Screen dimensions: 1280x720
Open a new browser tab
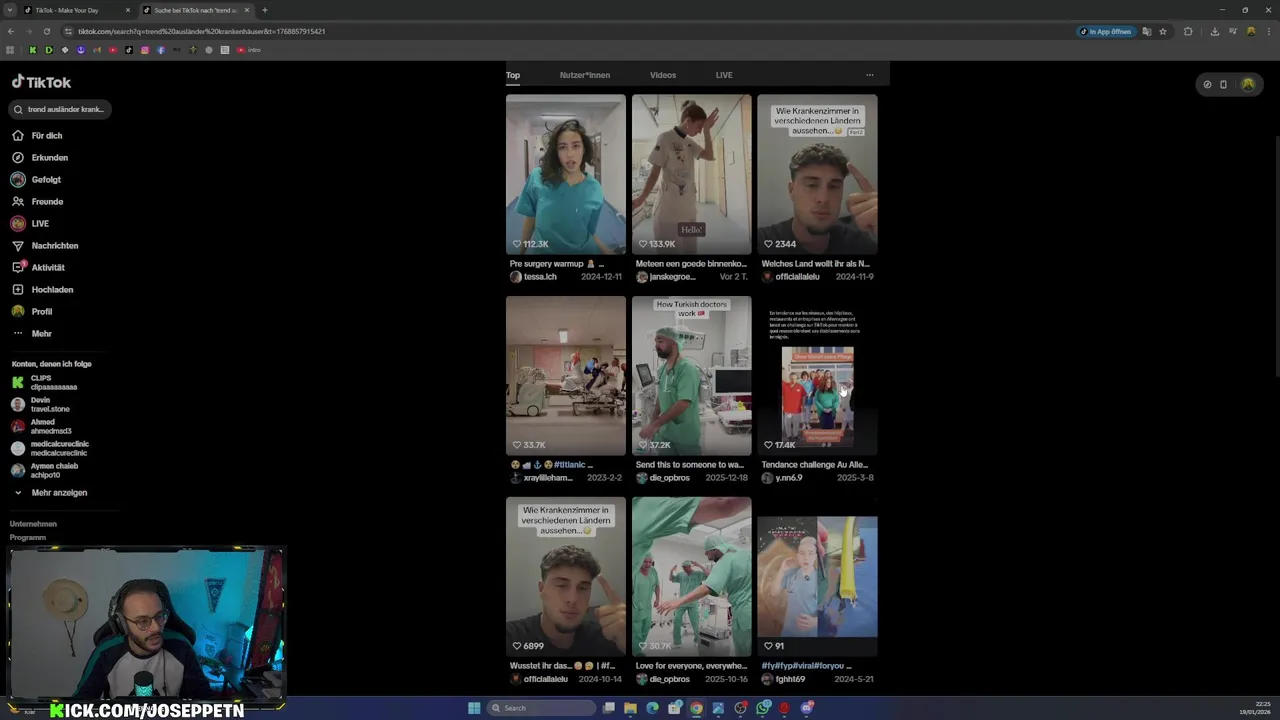click(264, 10)
